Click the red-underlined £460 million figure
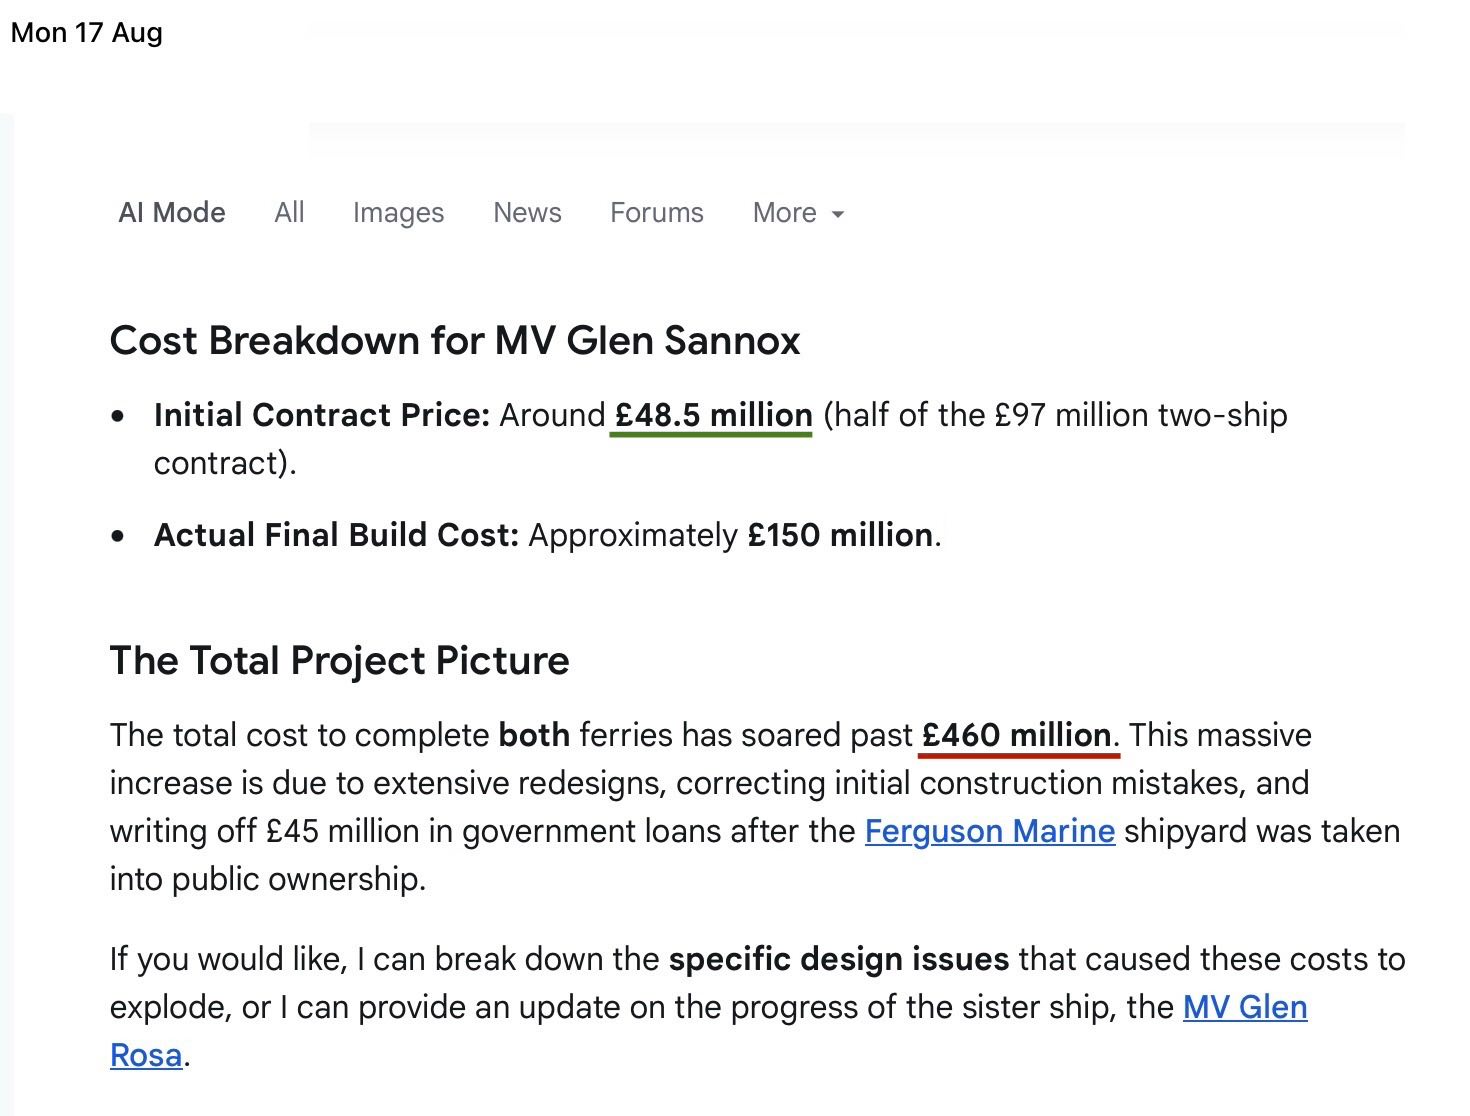Viewport: 1470px width, 1116px height. (x=1016, y=735)
